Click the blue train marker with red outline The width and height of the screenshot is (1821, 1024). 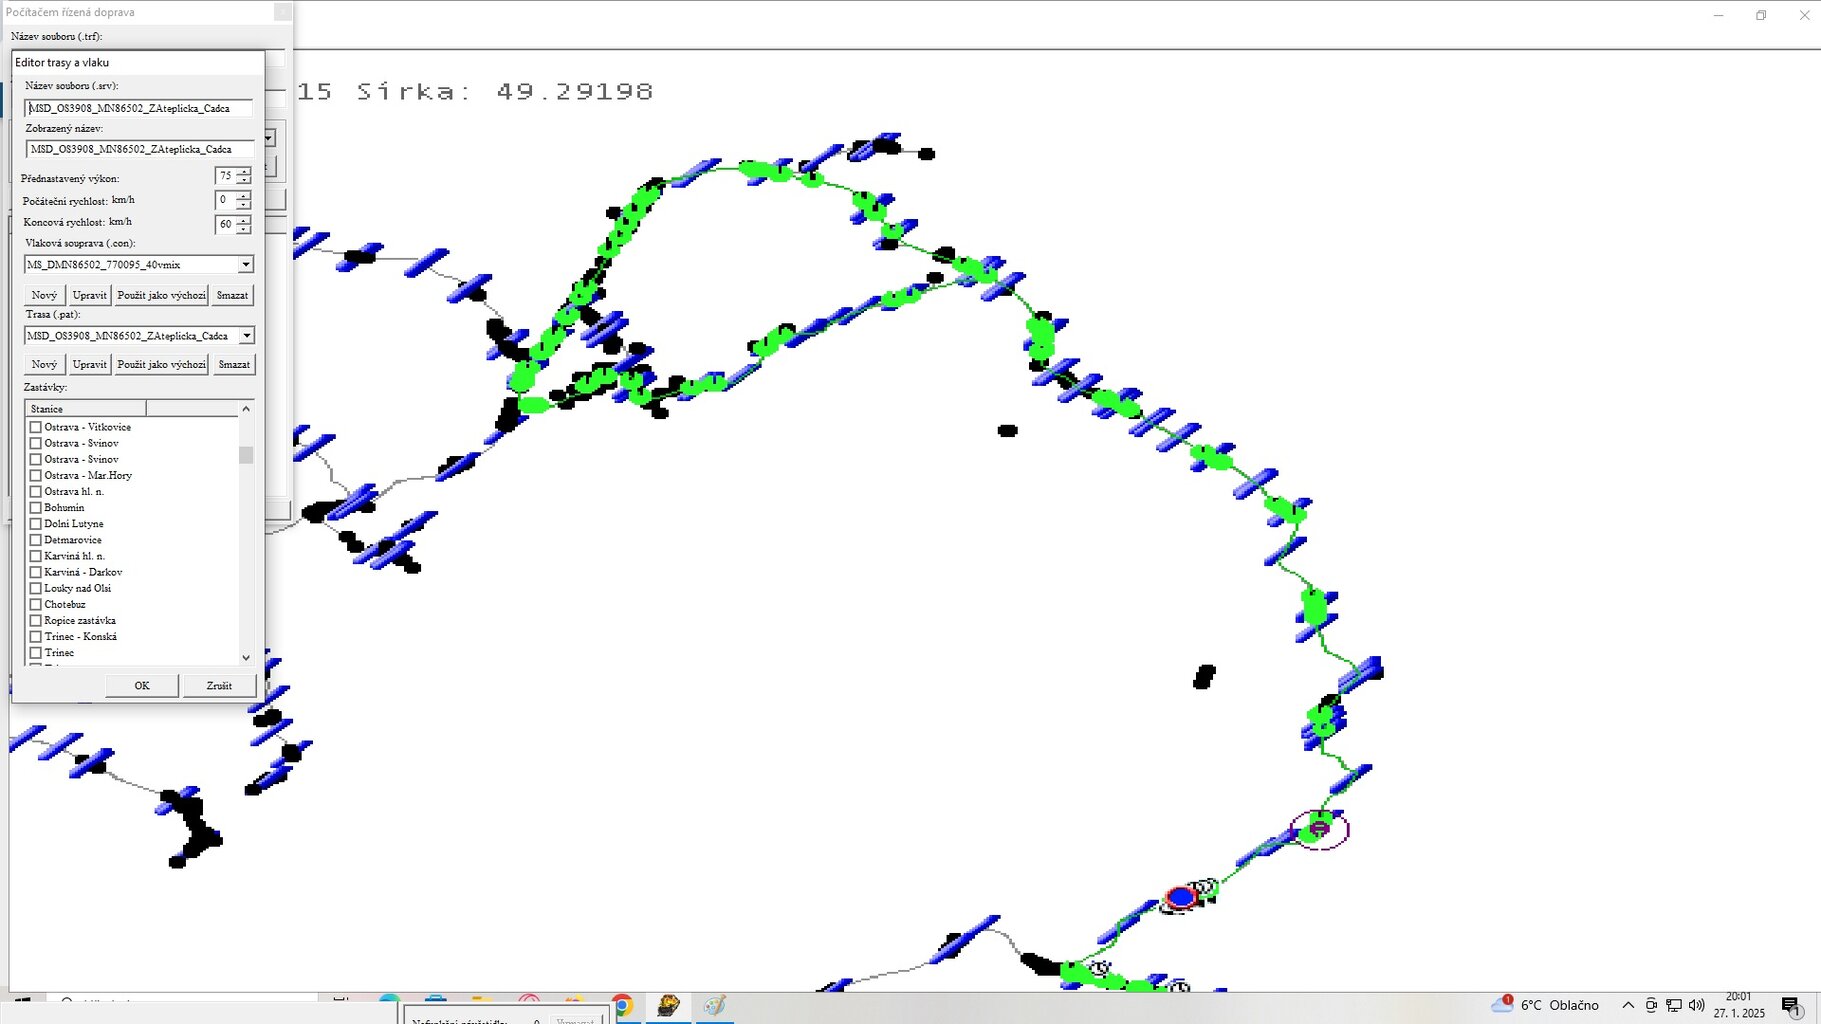click(1182, 897)
